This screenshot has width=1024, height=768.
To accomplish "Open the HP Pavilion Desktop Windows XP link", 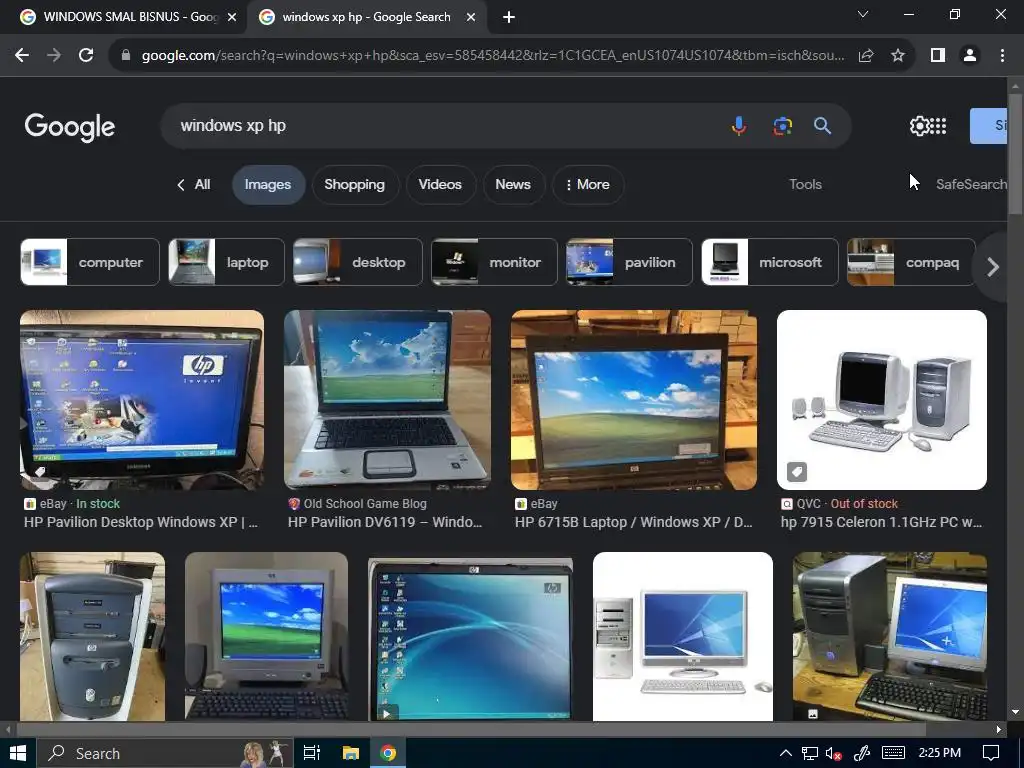I will 141,522.
